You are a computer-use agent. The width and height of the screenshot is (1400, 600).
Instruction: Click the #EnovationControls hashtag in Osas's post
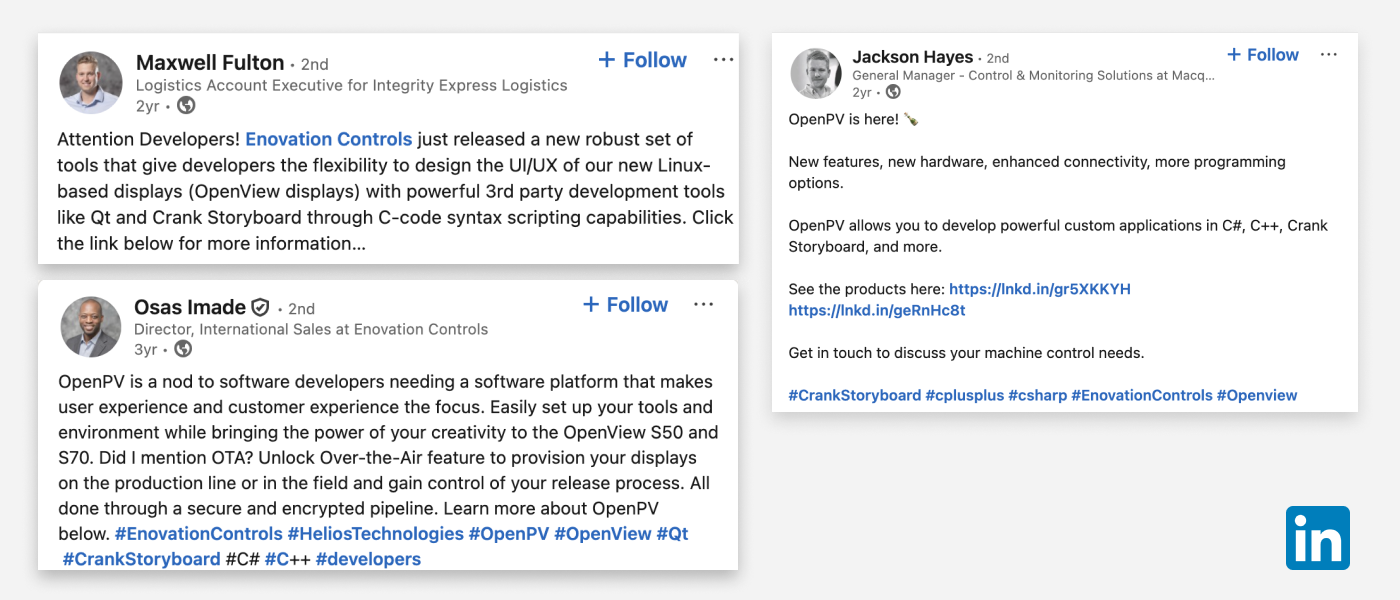pos(199,534)
